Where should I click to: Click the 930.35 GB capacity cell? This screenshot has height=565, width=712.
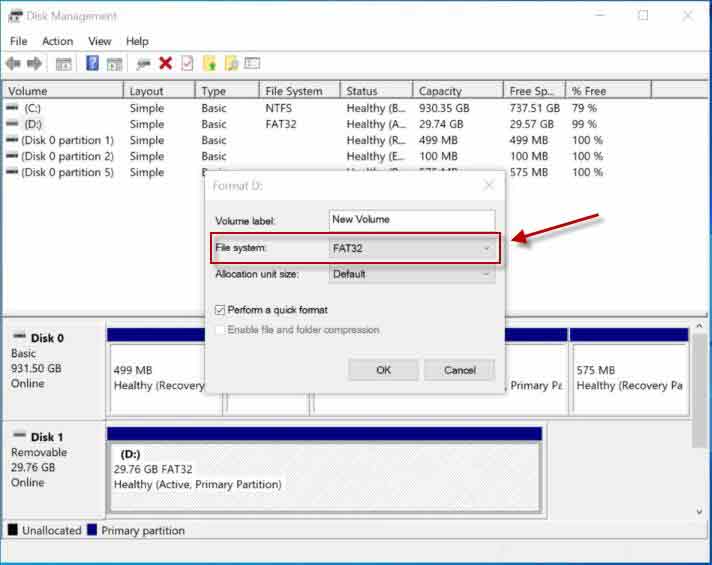tap(444, 108)
